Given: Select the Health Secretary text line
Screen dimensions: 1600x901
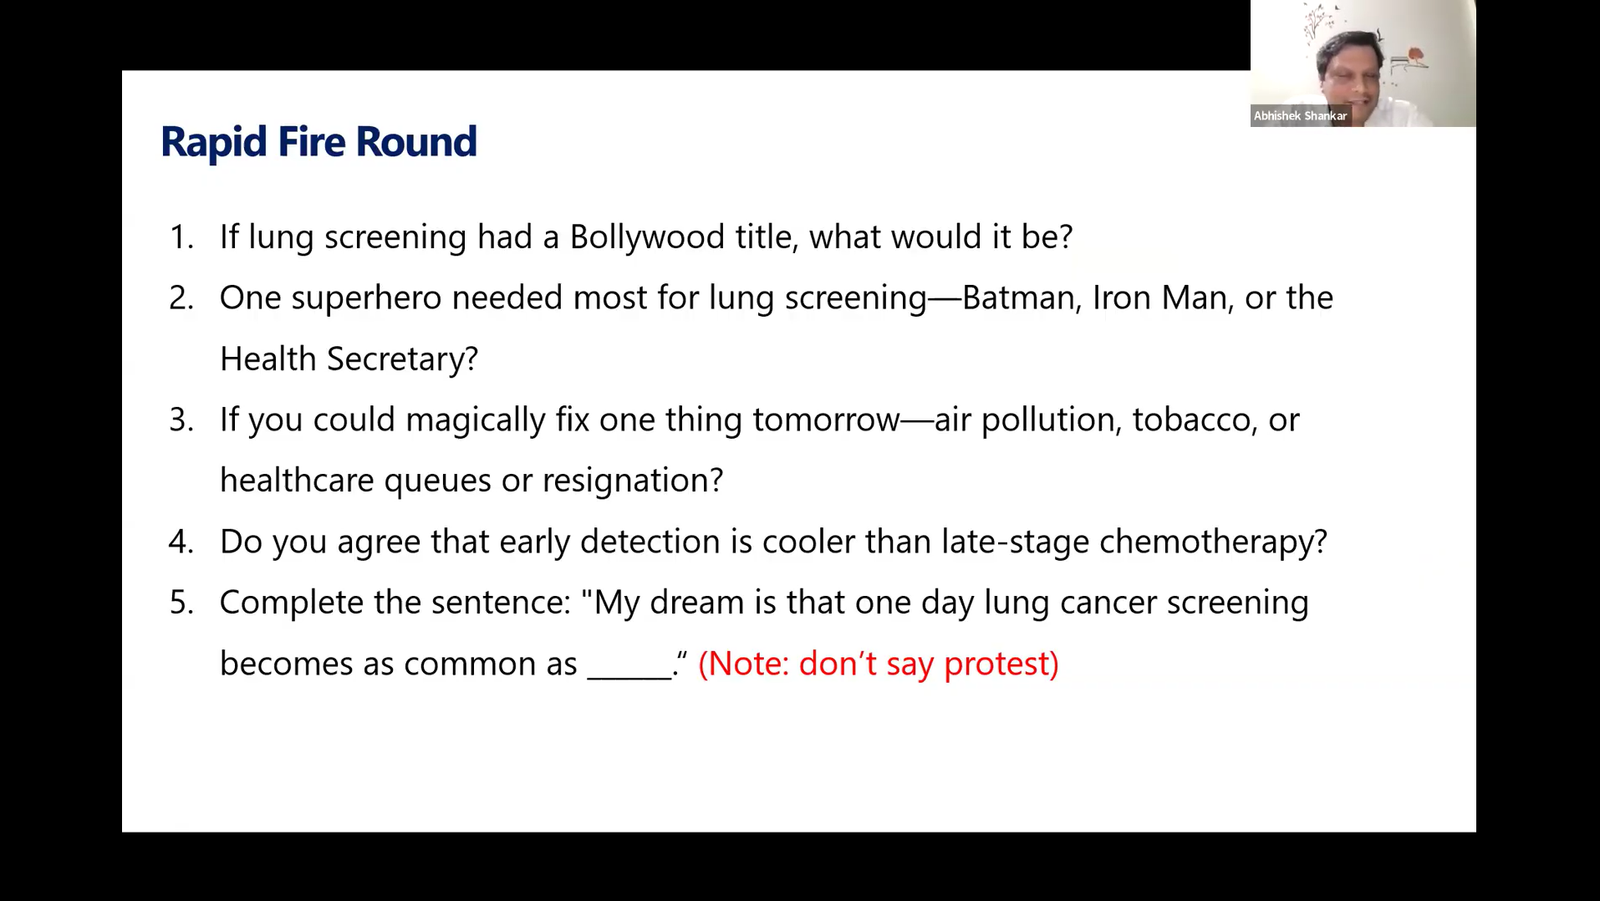Looking at the screenshot, I should (349, 359).
